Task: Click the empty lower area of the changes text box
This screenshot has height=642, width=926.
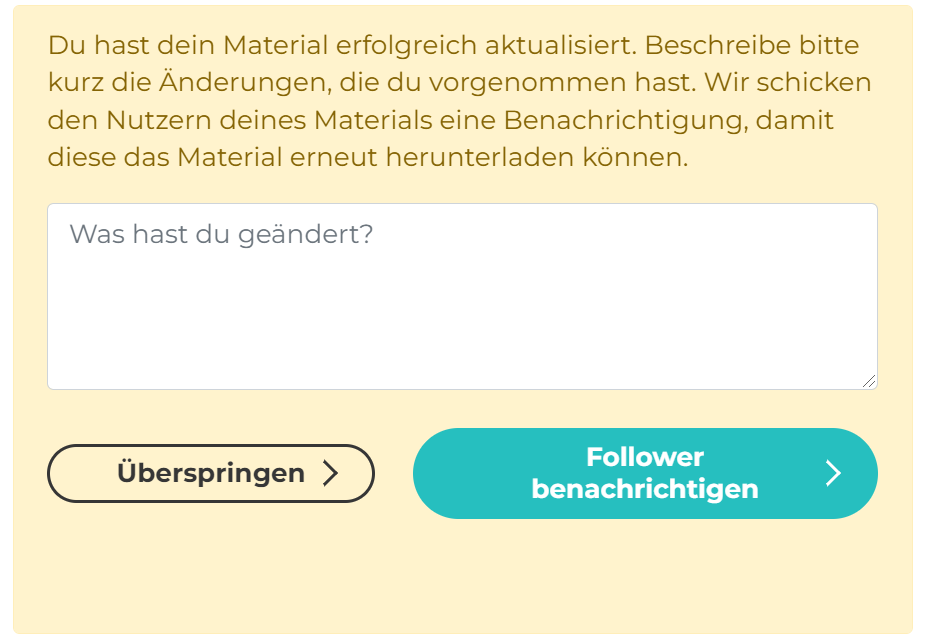Action: [462, 345]
